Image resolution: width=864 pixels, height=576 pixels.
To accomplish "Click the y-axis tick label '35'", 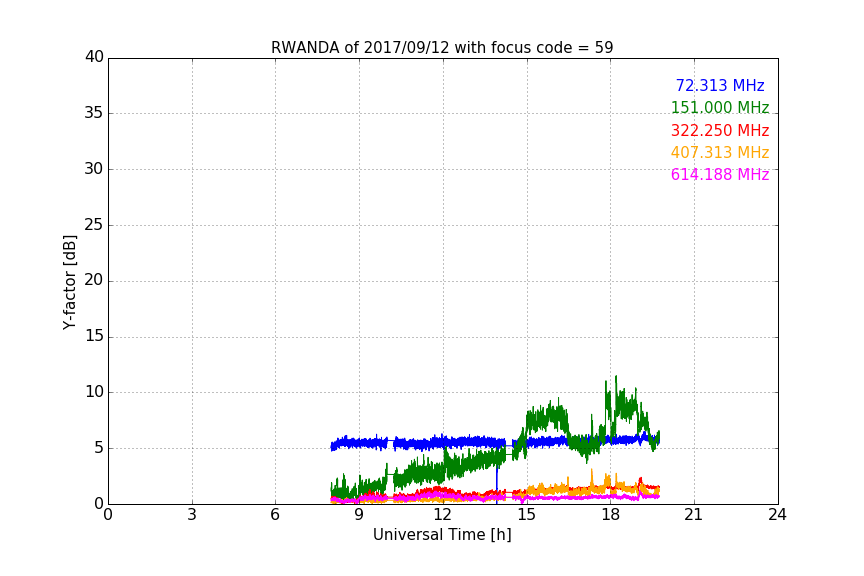I will tap(94, 113).
